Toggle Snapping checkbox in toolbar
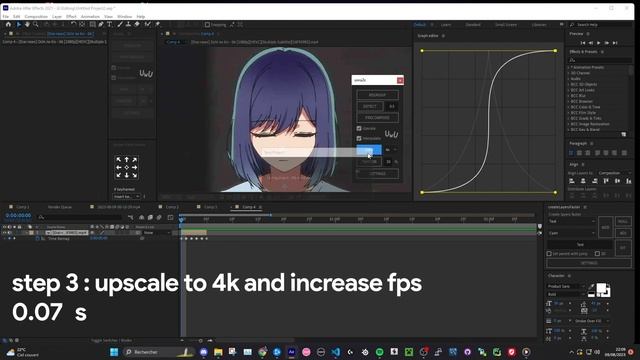Image resolution: width=640 pixels, height=360 pixels. [207, 25]
